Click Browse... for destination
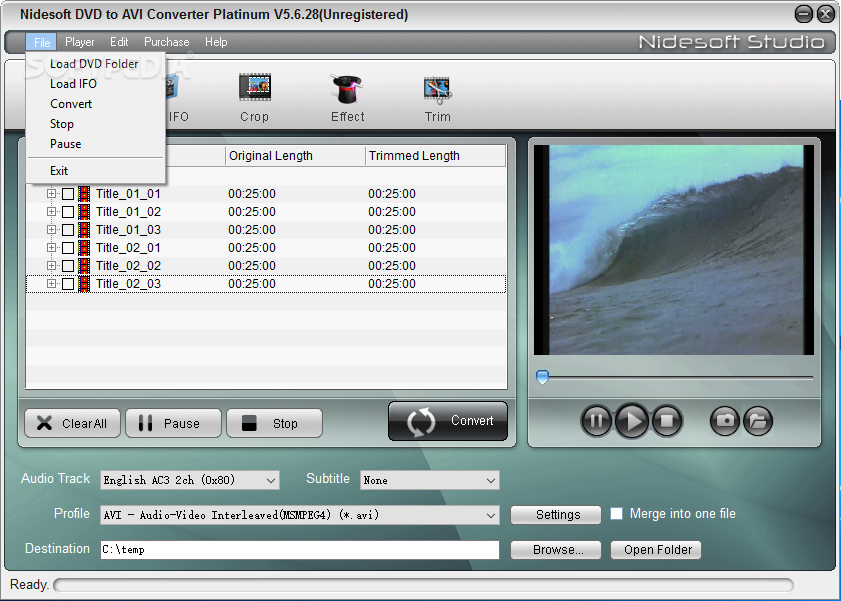This screenshot has height=601, width=841. [556, 550]
